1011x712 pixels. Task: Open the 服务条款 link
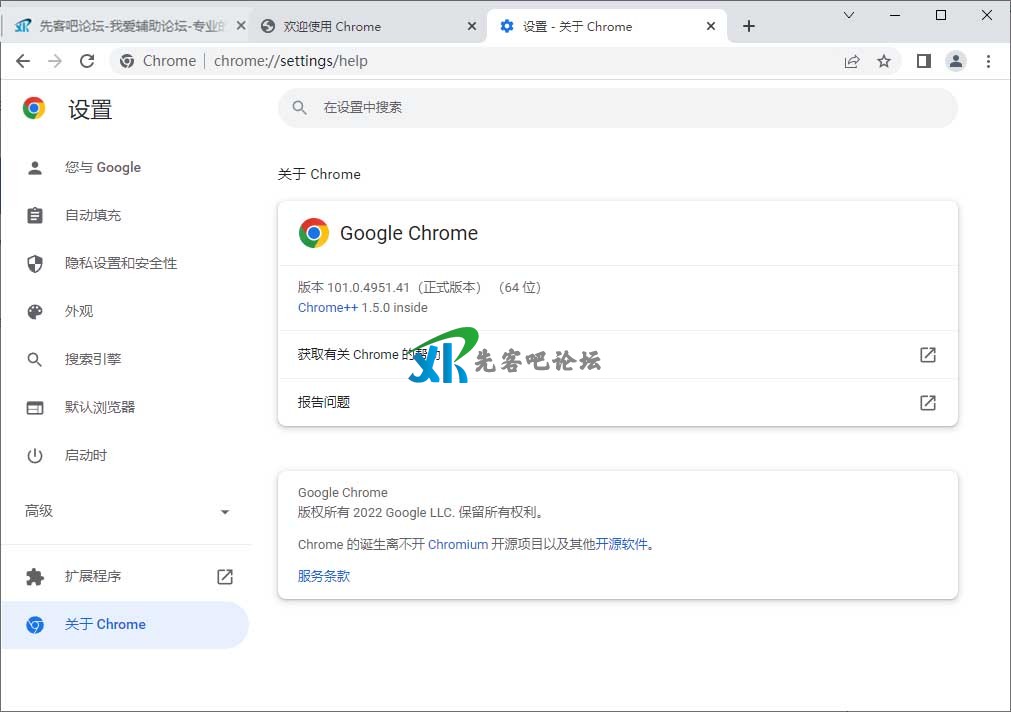point(324,576)
